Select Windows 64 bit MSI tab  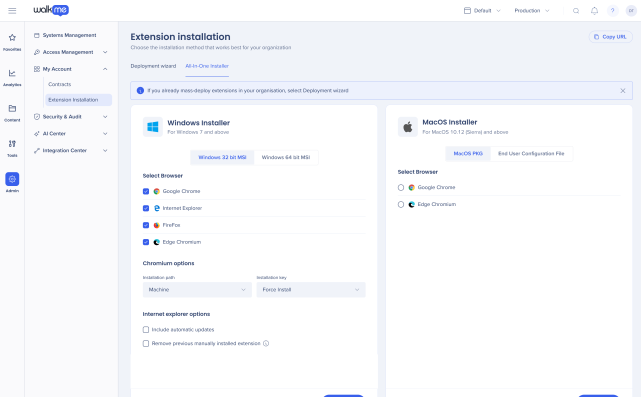tap(286, 157)
